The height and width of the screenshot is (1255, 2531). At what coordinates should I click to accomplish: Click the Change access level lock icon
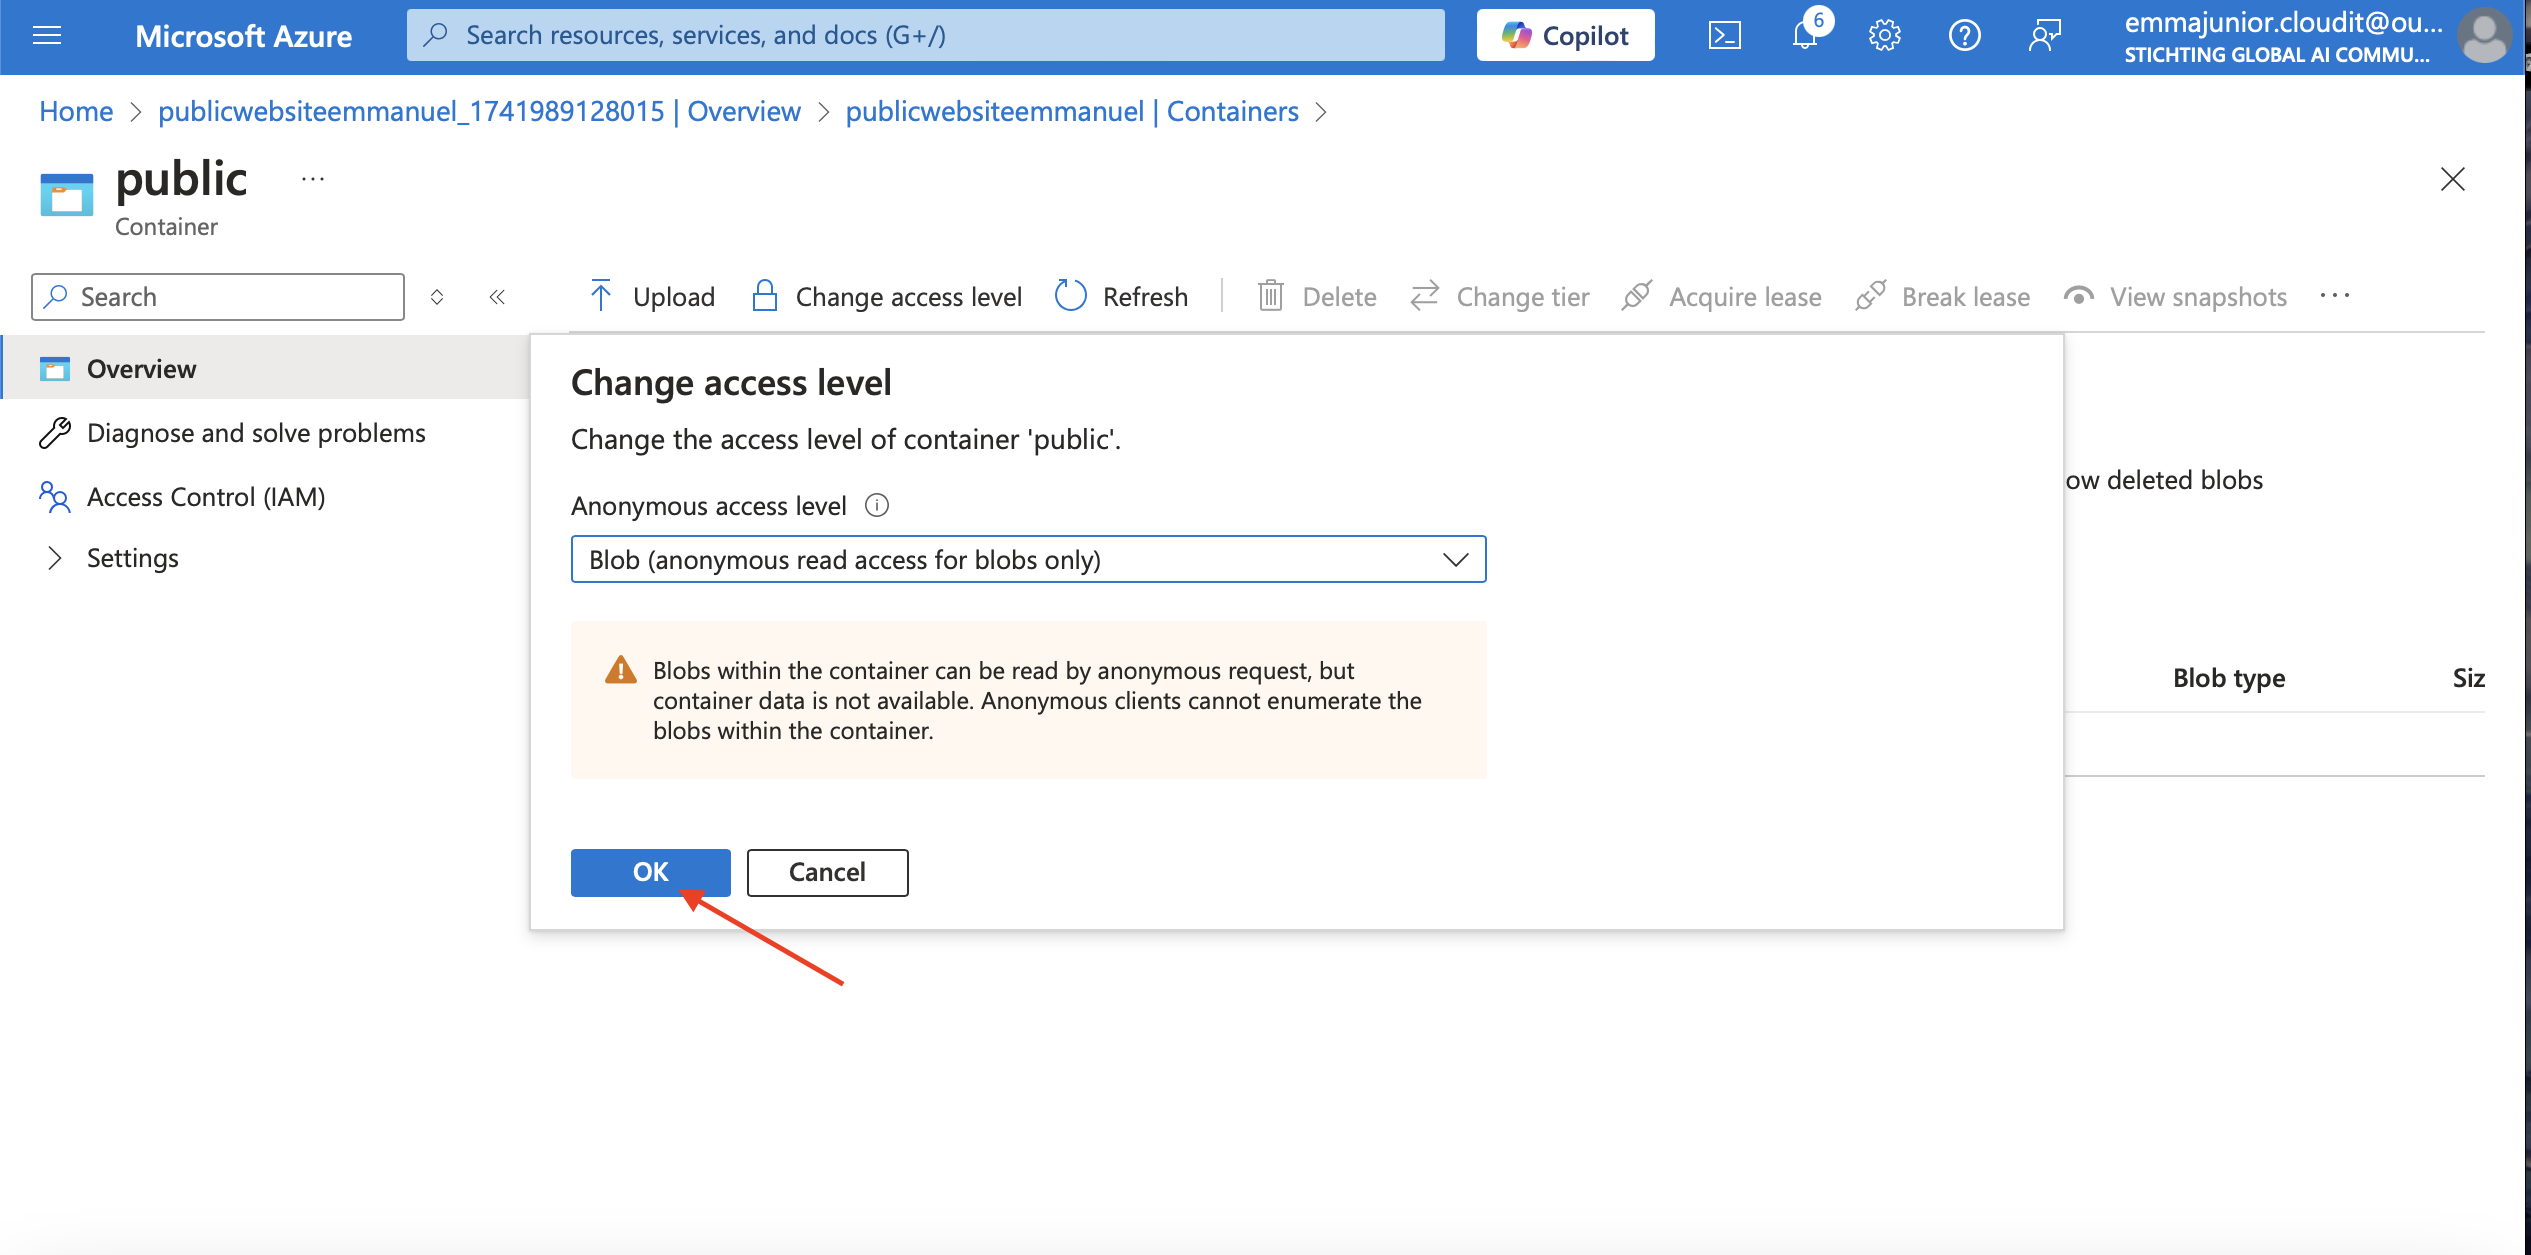[x=765, y=296]
